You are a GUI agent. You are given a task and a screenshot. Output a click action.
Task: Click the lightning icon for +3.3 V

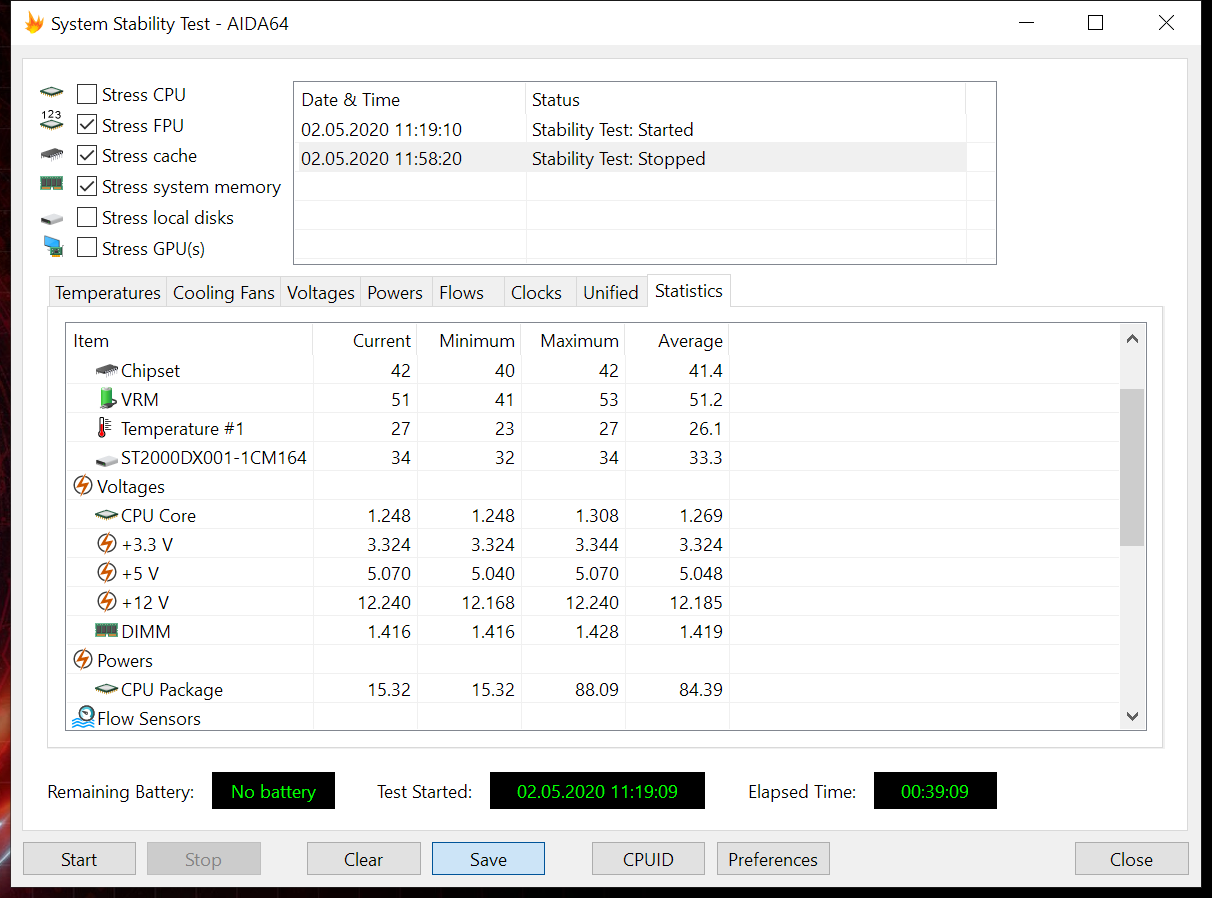[x=107, y=544]
